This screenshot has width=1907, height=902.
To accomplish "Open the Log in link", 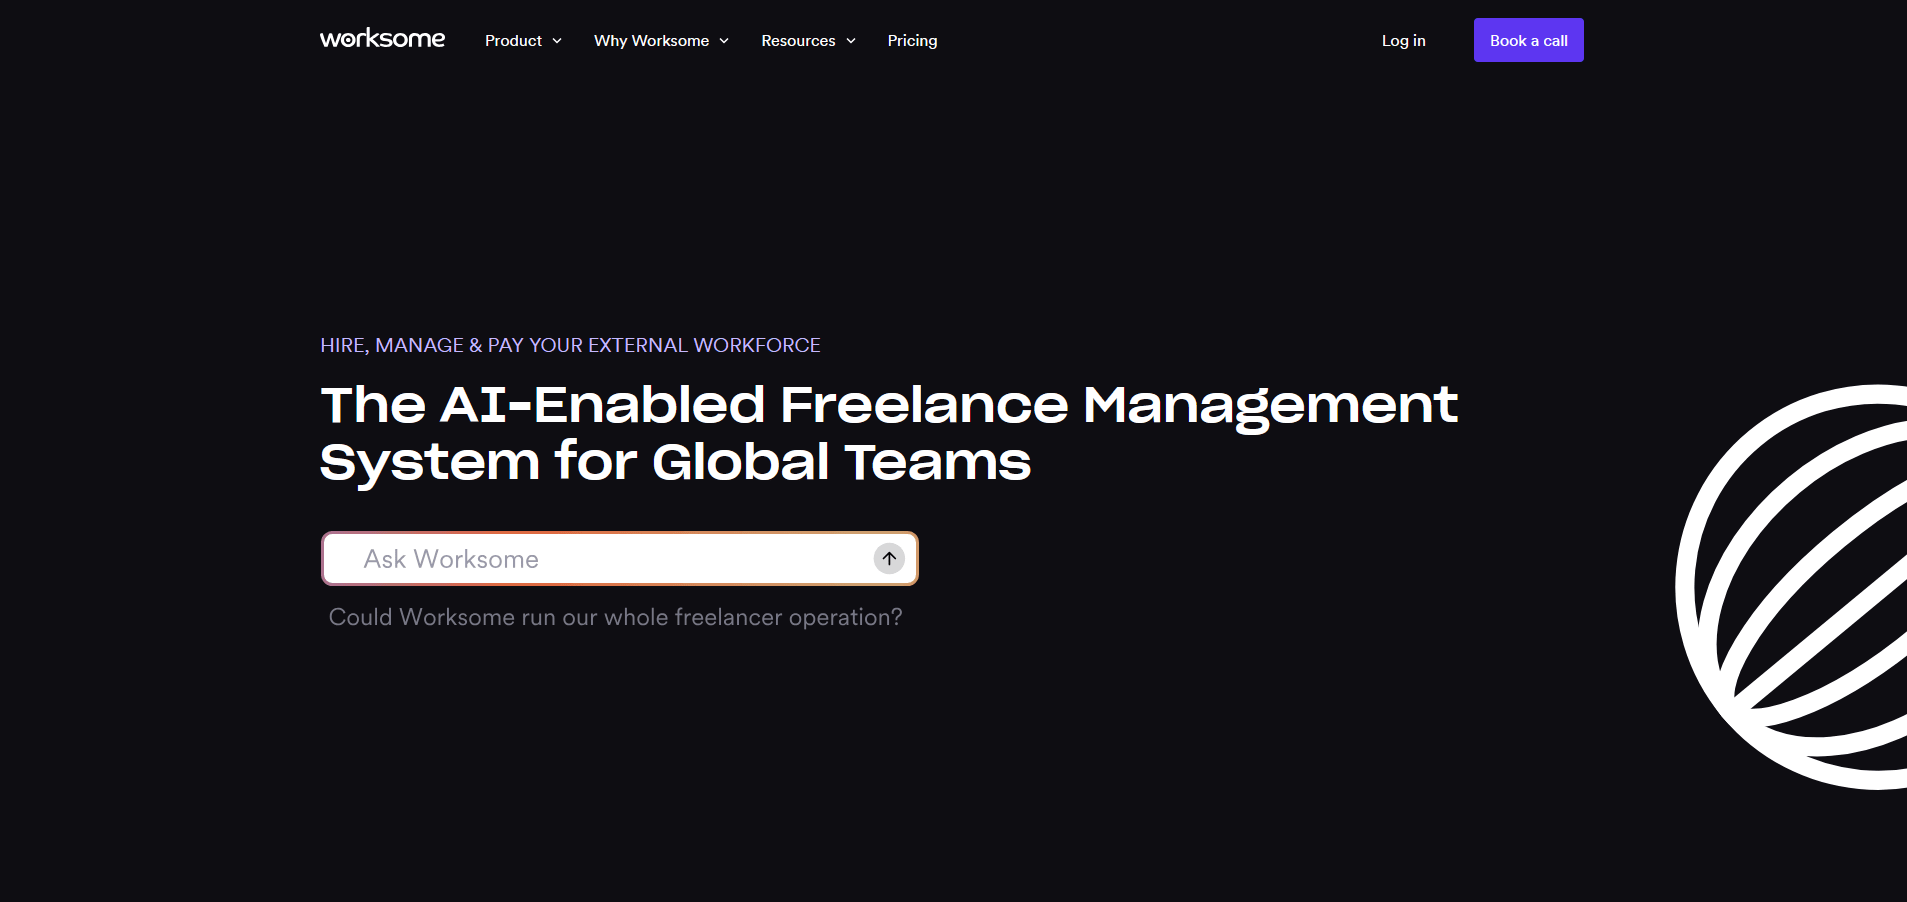I will (x=1403, y=41).
